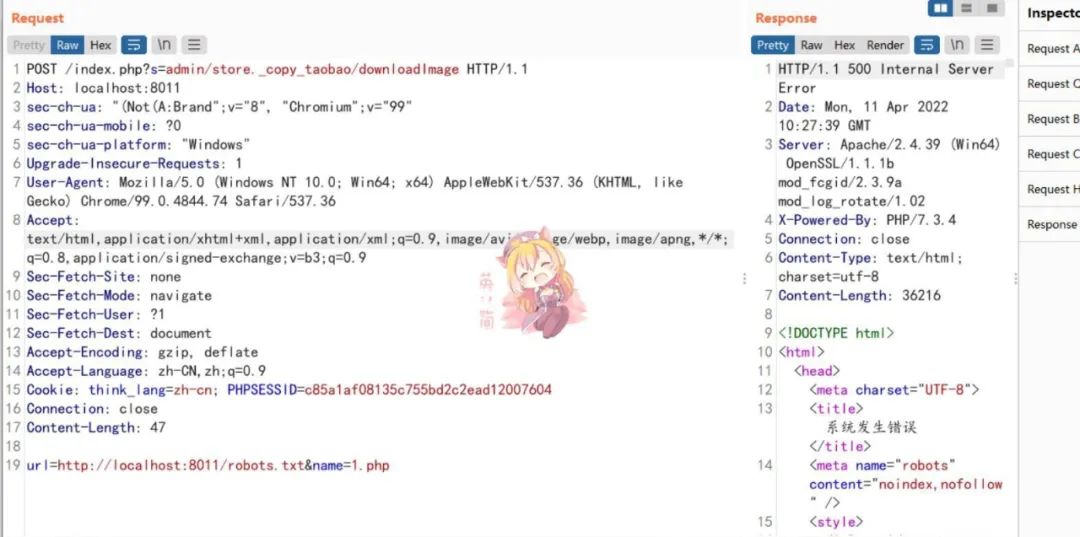Click the X-Powered-By: PHP/7.3.4 line

pyautogui.click(x=867, y=220)
